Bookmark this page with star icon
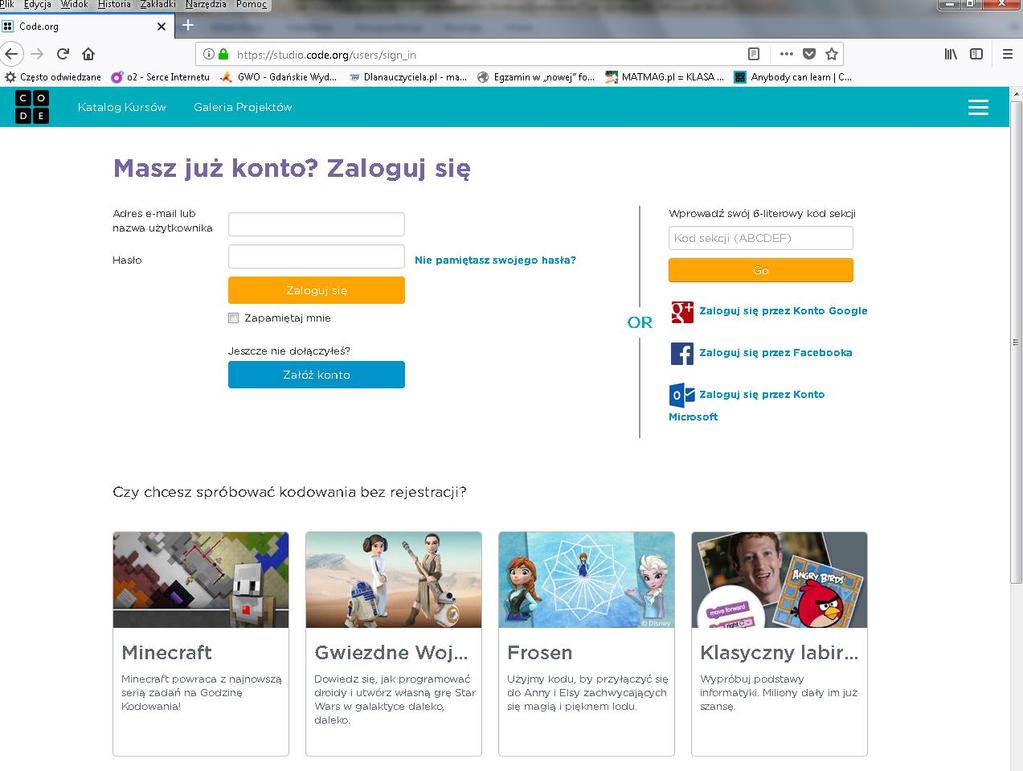Image resolution: width=1023 pixels, height=771 pixels. 831,54
